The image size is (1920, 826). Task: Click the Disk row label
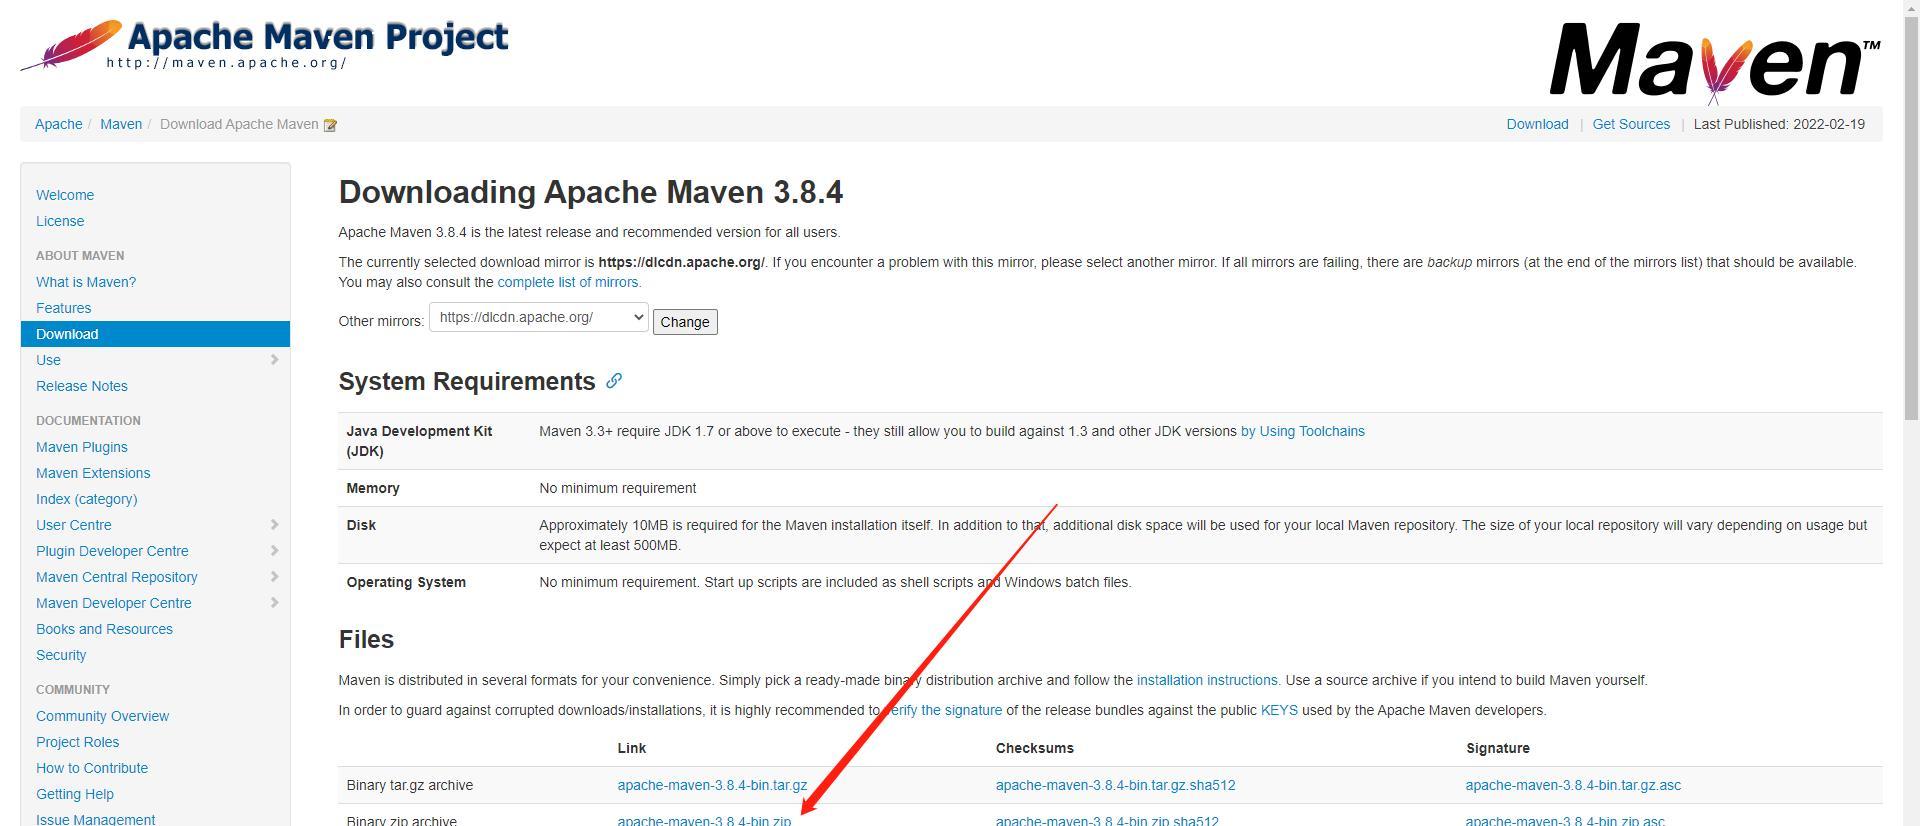coord(361,525)
